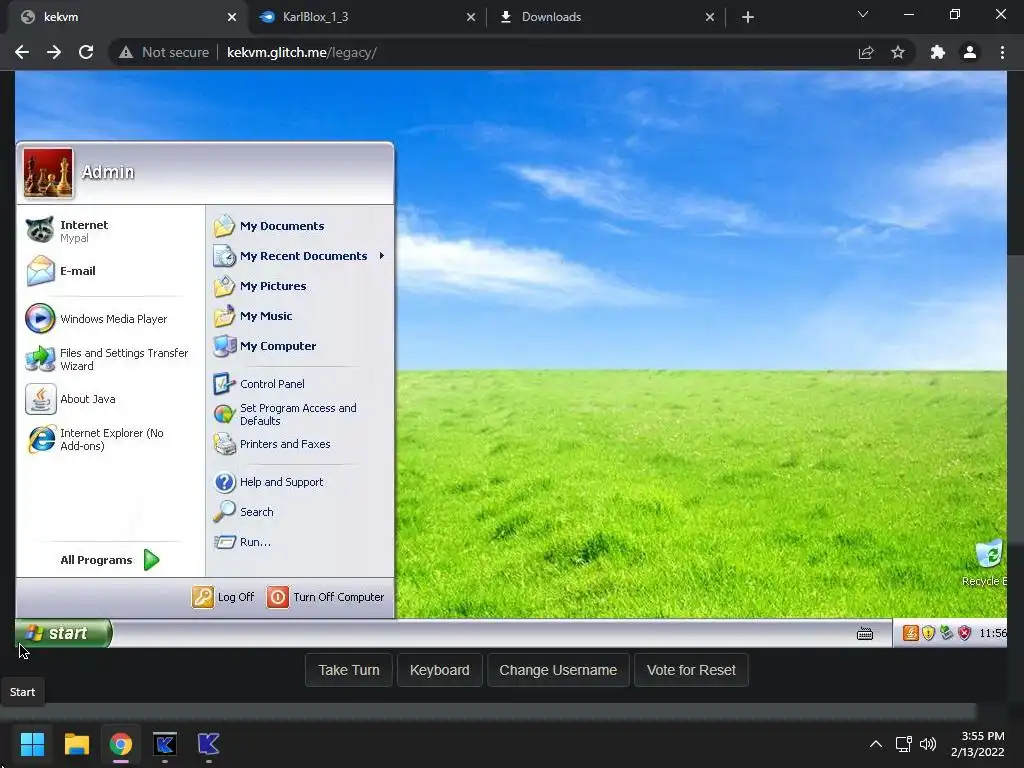
Task: Bookmark this page with star icon
Action: (898, 52)
